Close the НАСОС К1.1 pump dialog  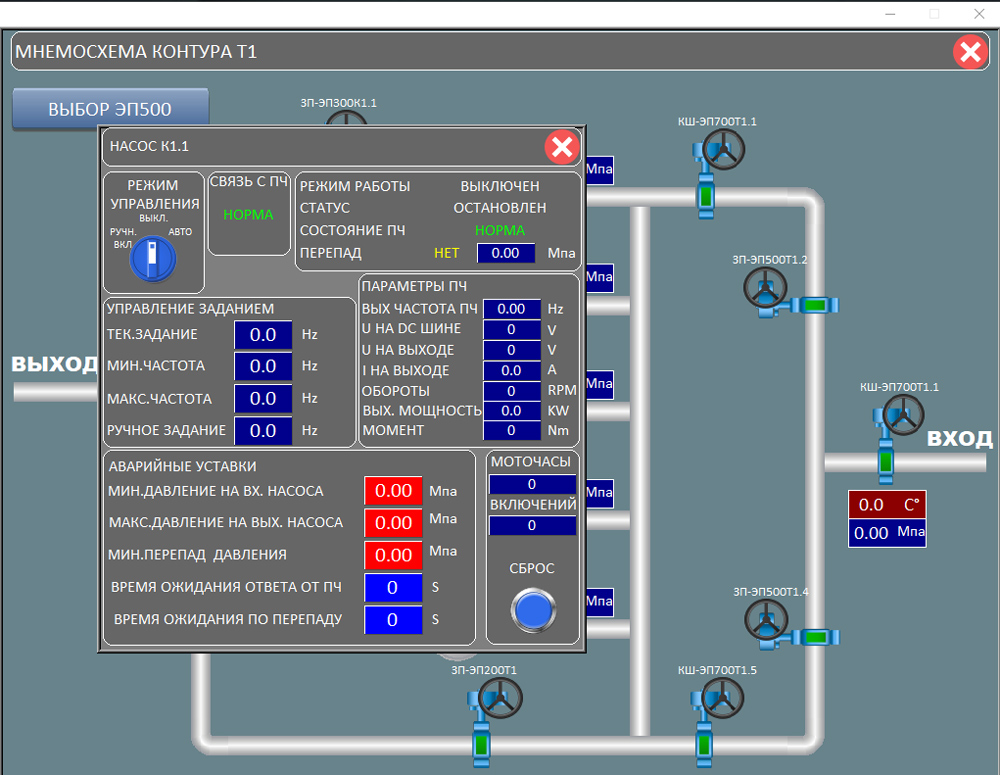562,148
